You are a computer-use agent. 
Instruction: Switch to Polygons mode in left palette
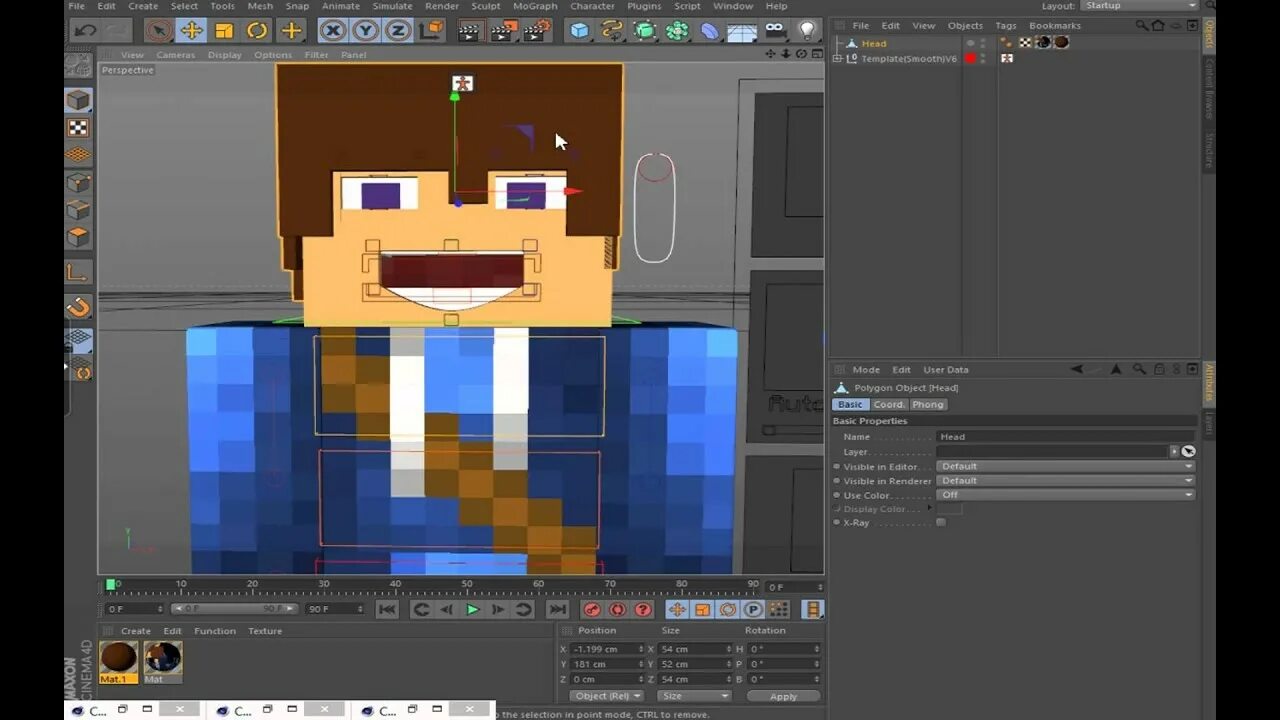pyautogui.click(x=78, y=237)
